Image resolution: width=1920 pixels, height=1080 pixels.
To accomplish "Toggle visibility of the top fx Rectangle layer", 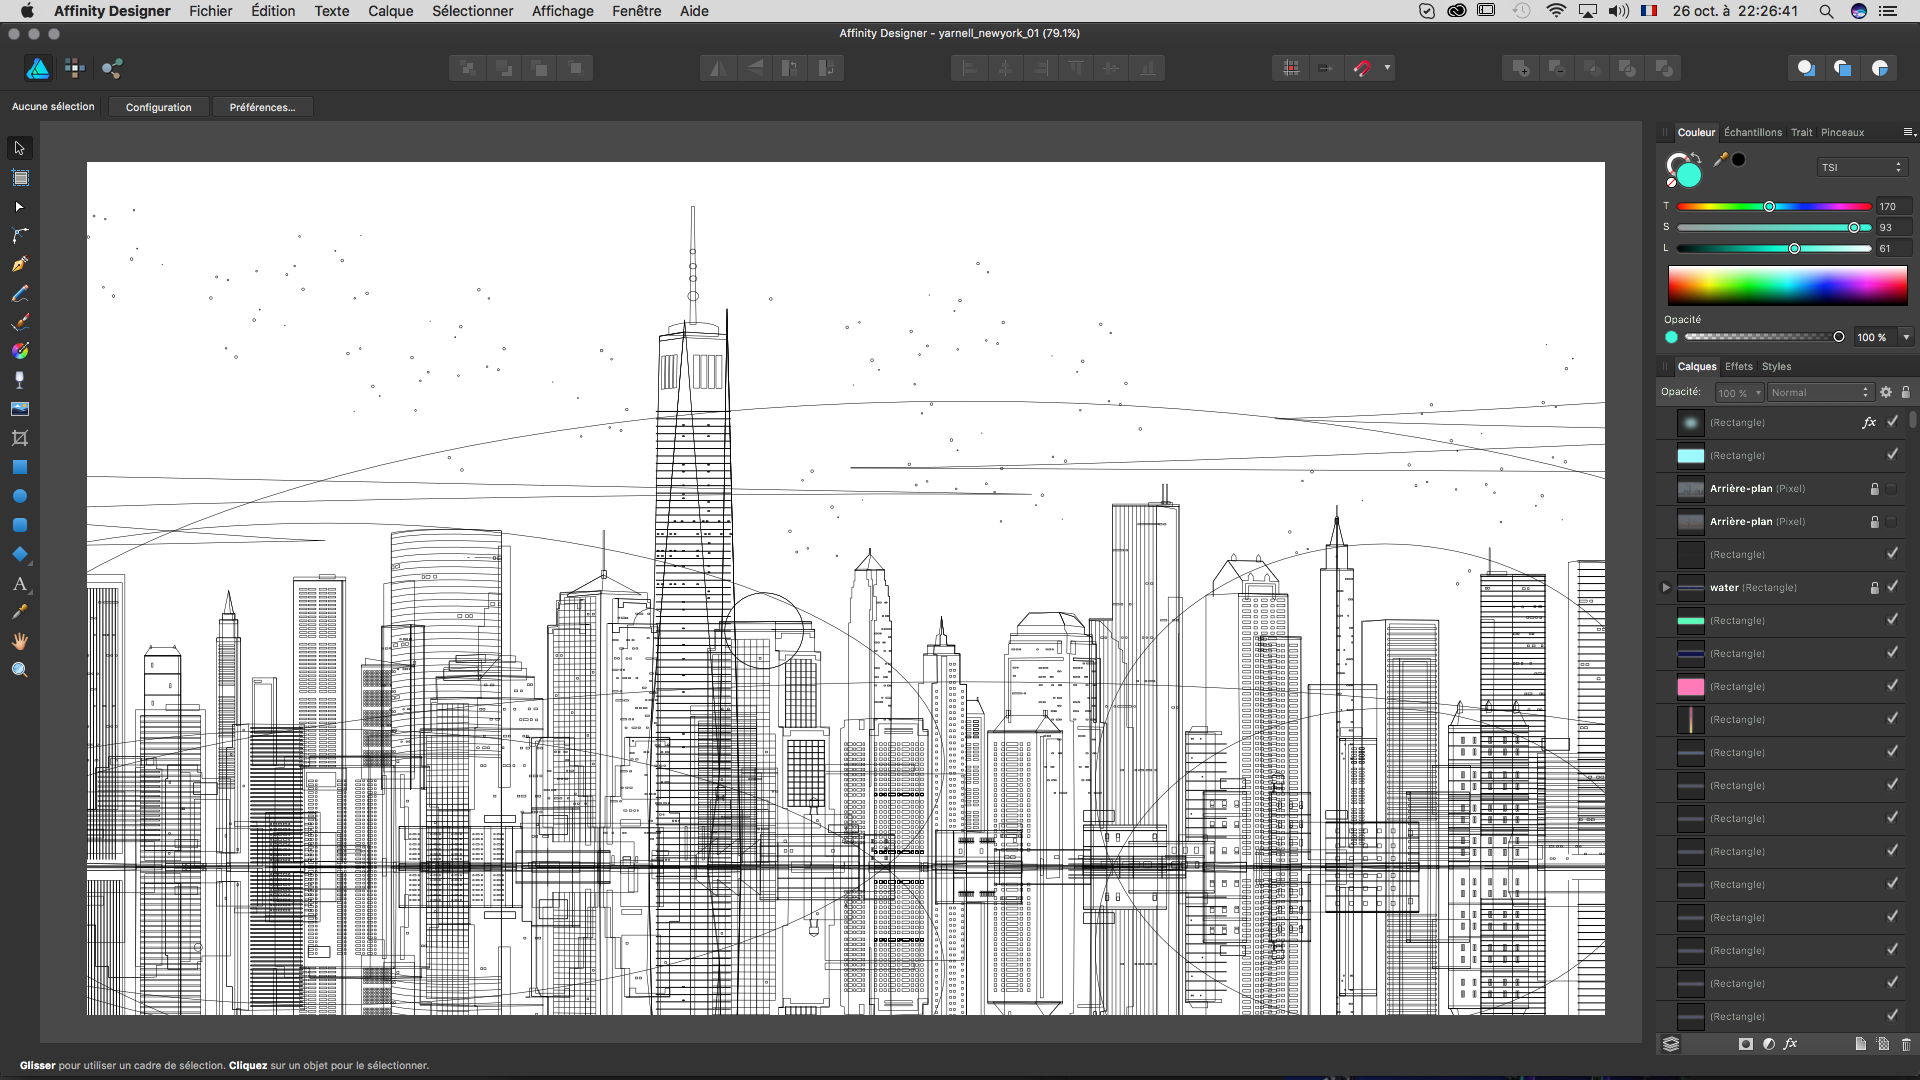I will [1892, 422].
